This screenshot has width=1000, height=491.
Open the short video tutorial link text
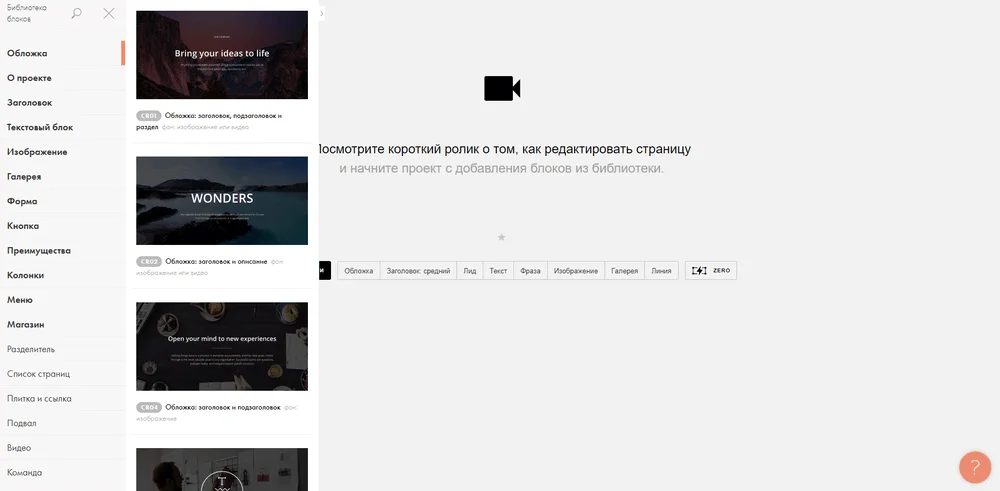tap(504, 149)
